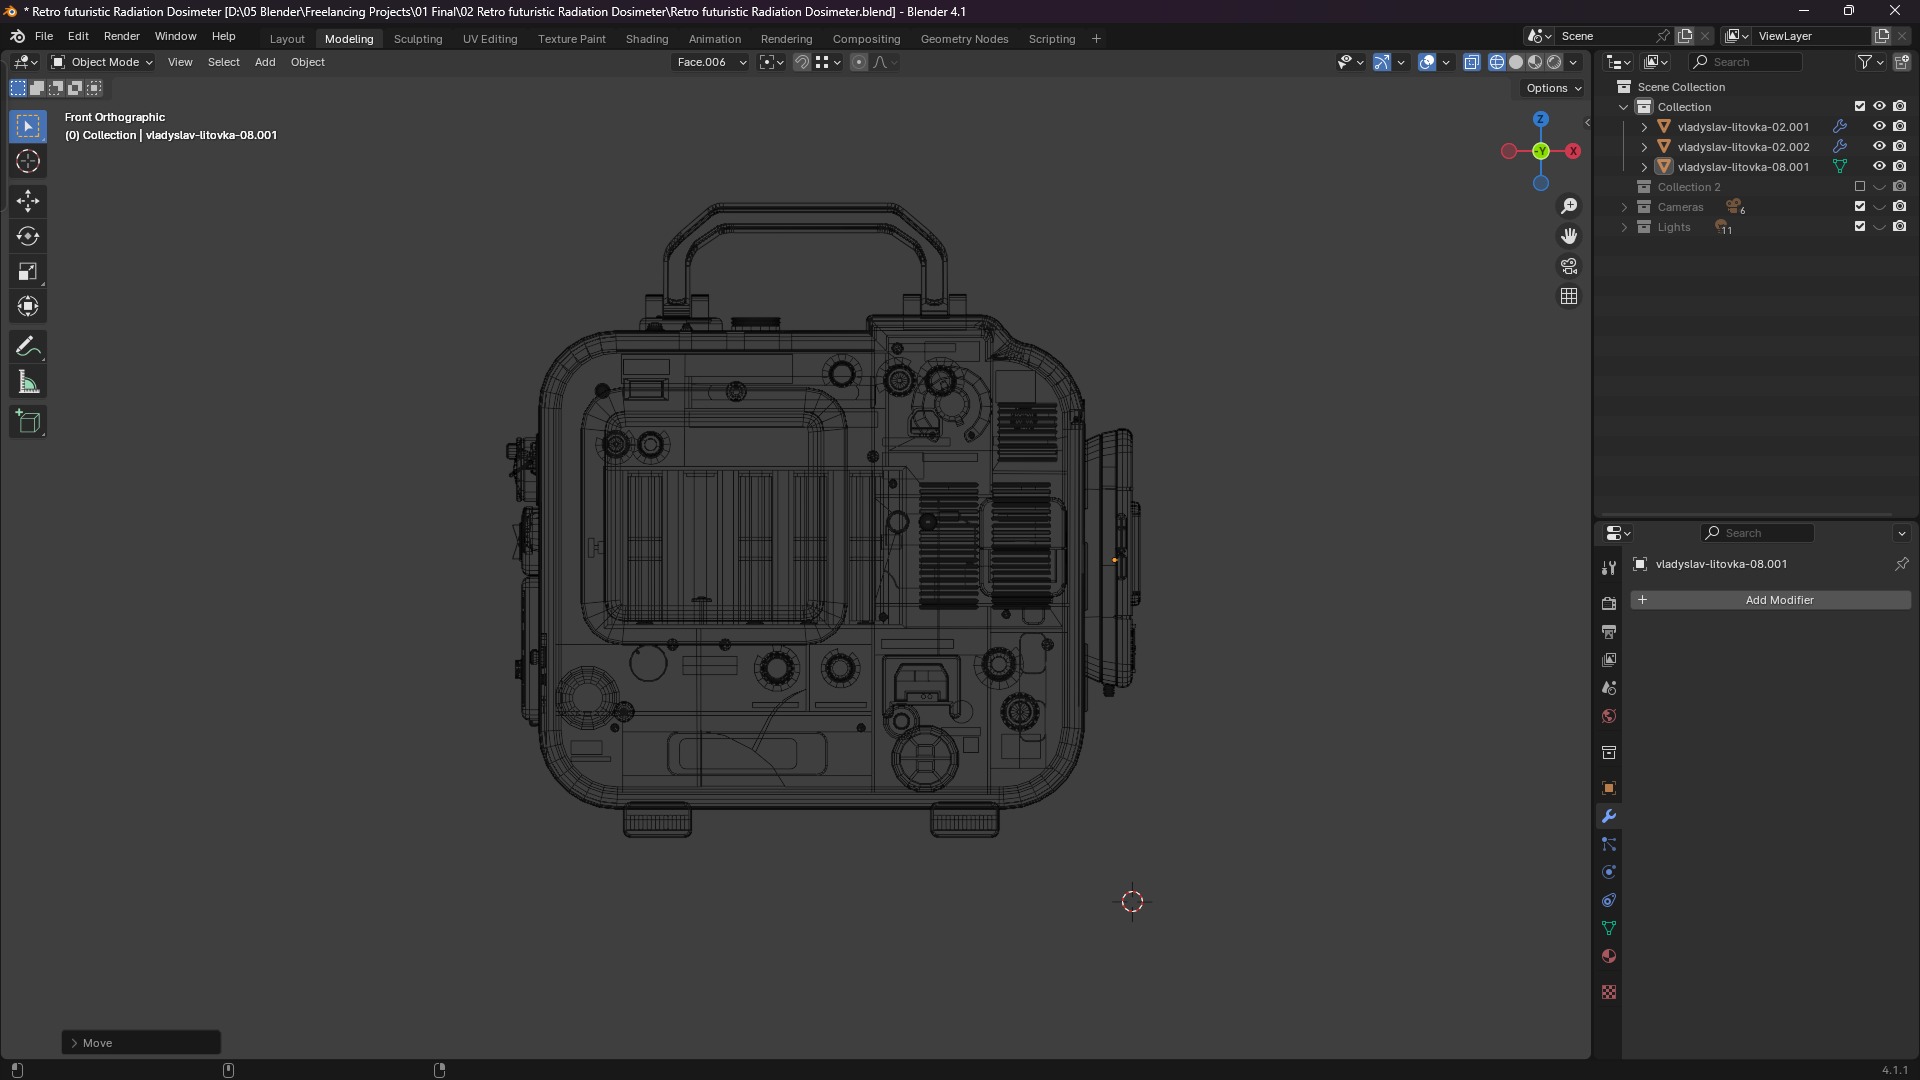The height and width of the screenshot is (1080, 1920).
Task: Activate the Rotate tool
Action: [x=28, y=237]
